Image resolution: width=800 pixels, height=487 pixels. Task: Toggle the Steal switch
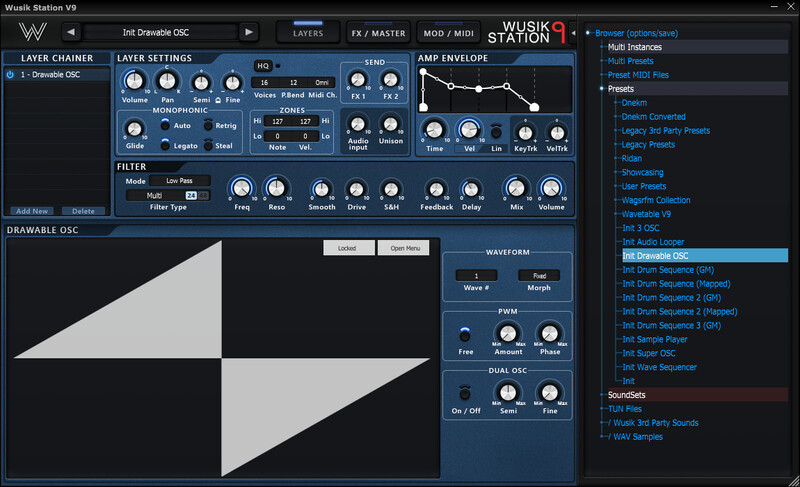coord(208,145)
